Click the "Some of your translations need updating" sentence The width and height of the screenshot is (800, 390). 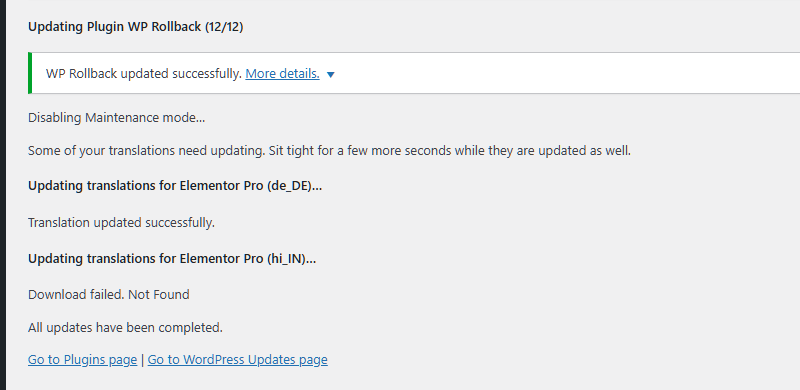[x=329, y=151]
